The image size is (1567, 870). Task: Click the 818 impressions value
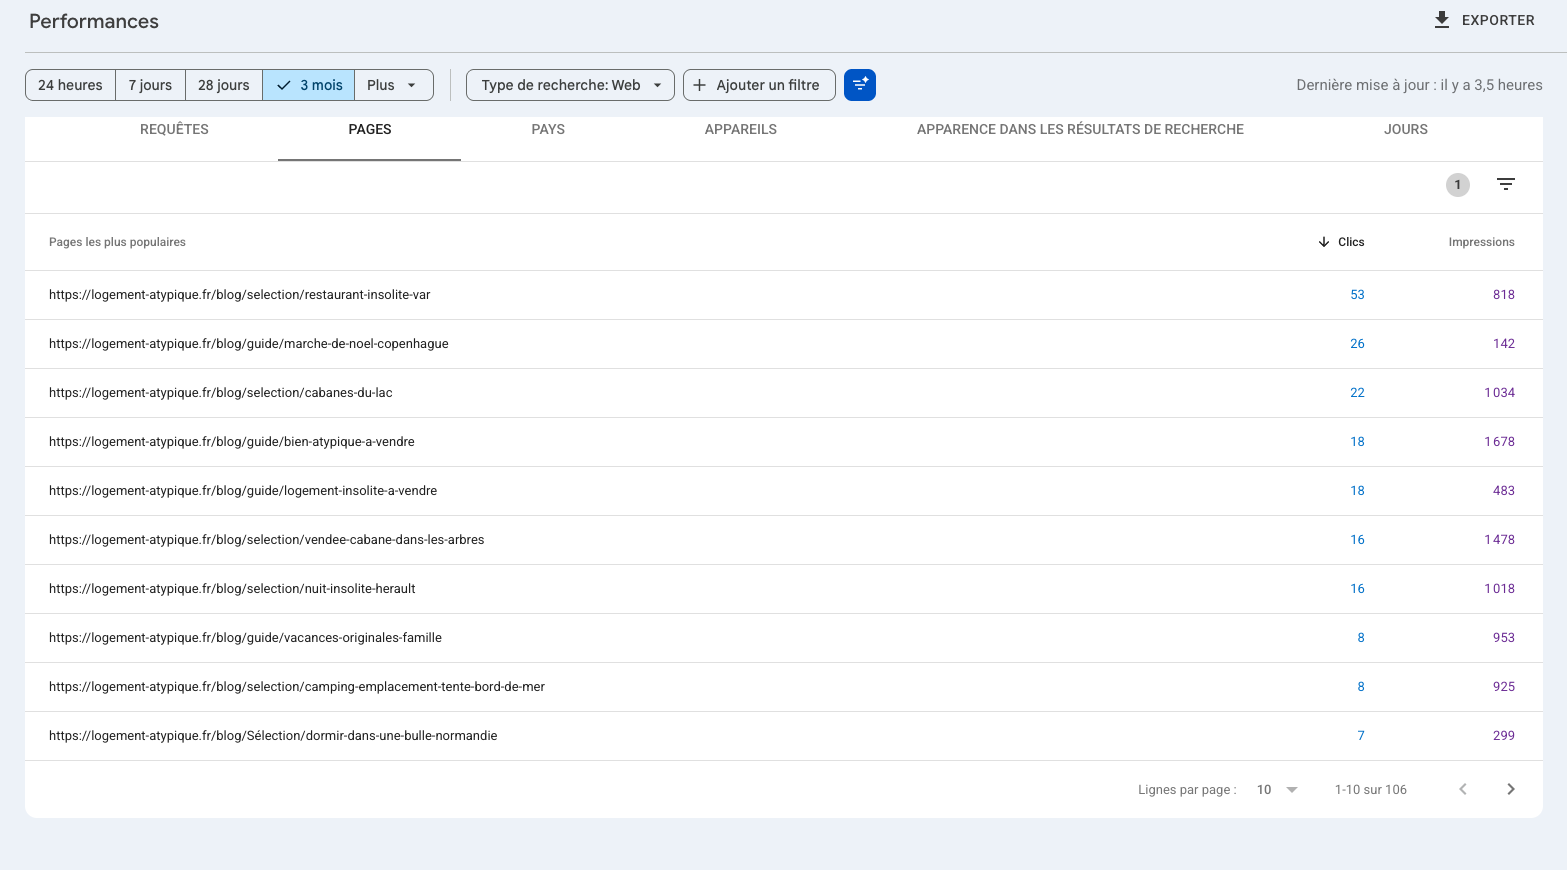(1504, 295)
